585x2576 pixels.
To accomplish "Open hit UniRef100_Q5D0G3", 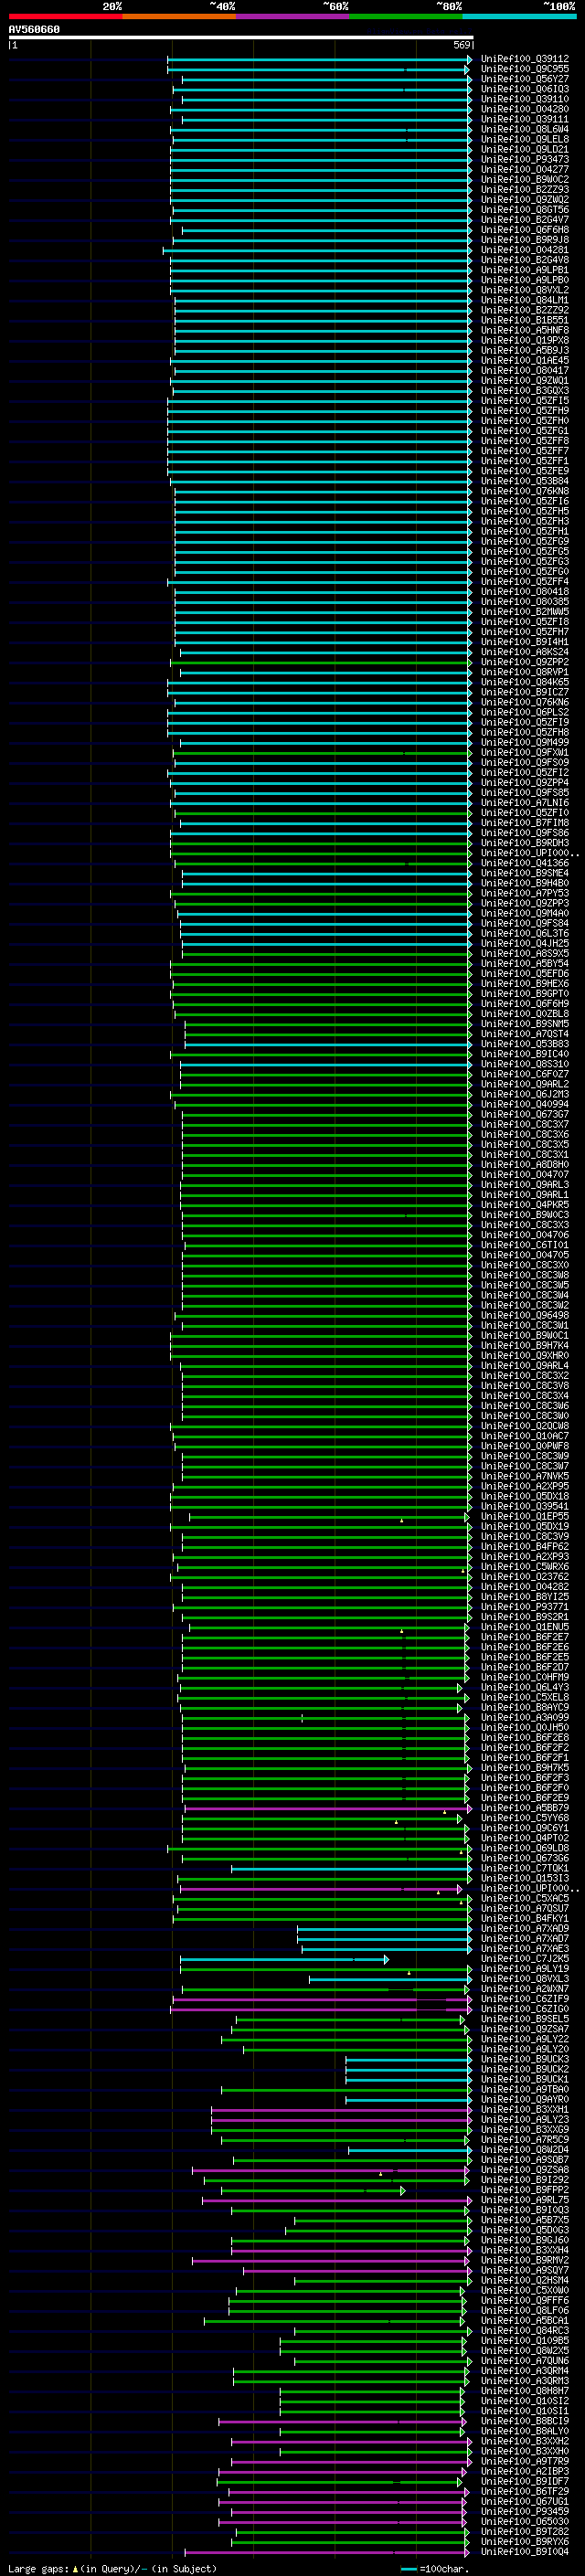I will tap(525, 2229).
